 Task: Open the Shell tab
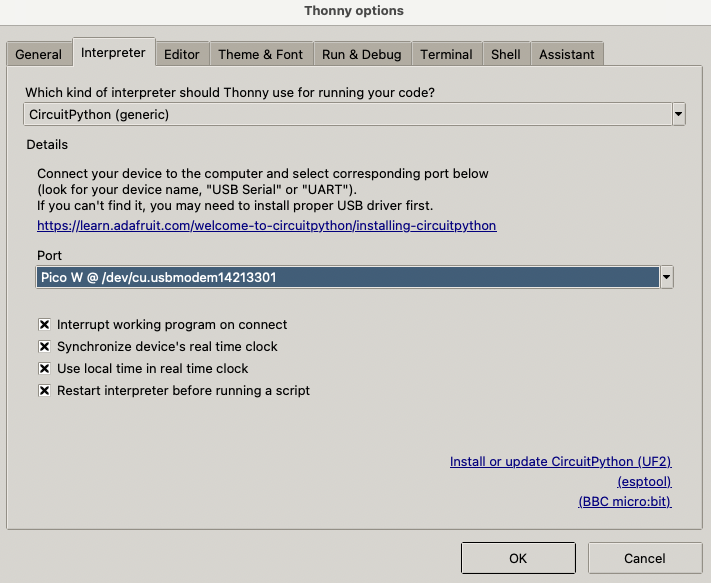pyautogui.click(x=505, y=54)
